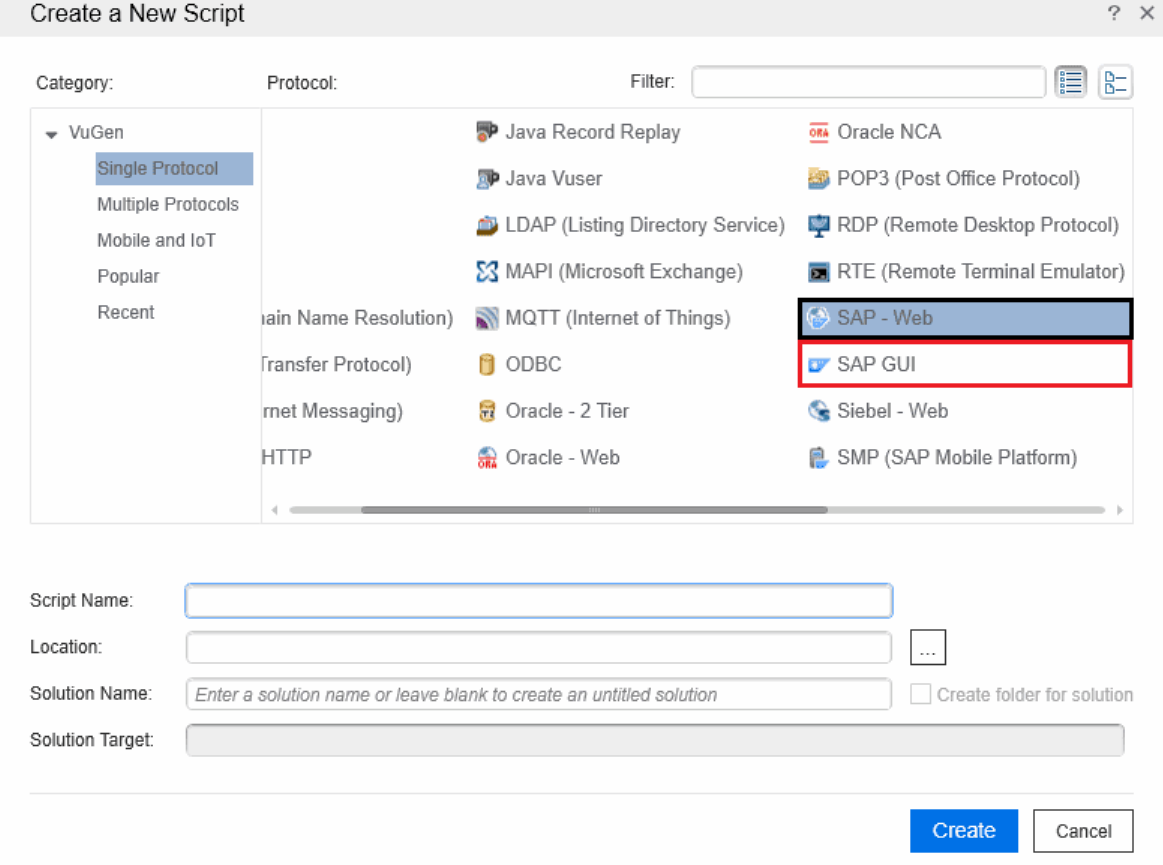Select the ODBC protocol text
The image size is (1163, 865).
tap(533, 364)
